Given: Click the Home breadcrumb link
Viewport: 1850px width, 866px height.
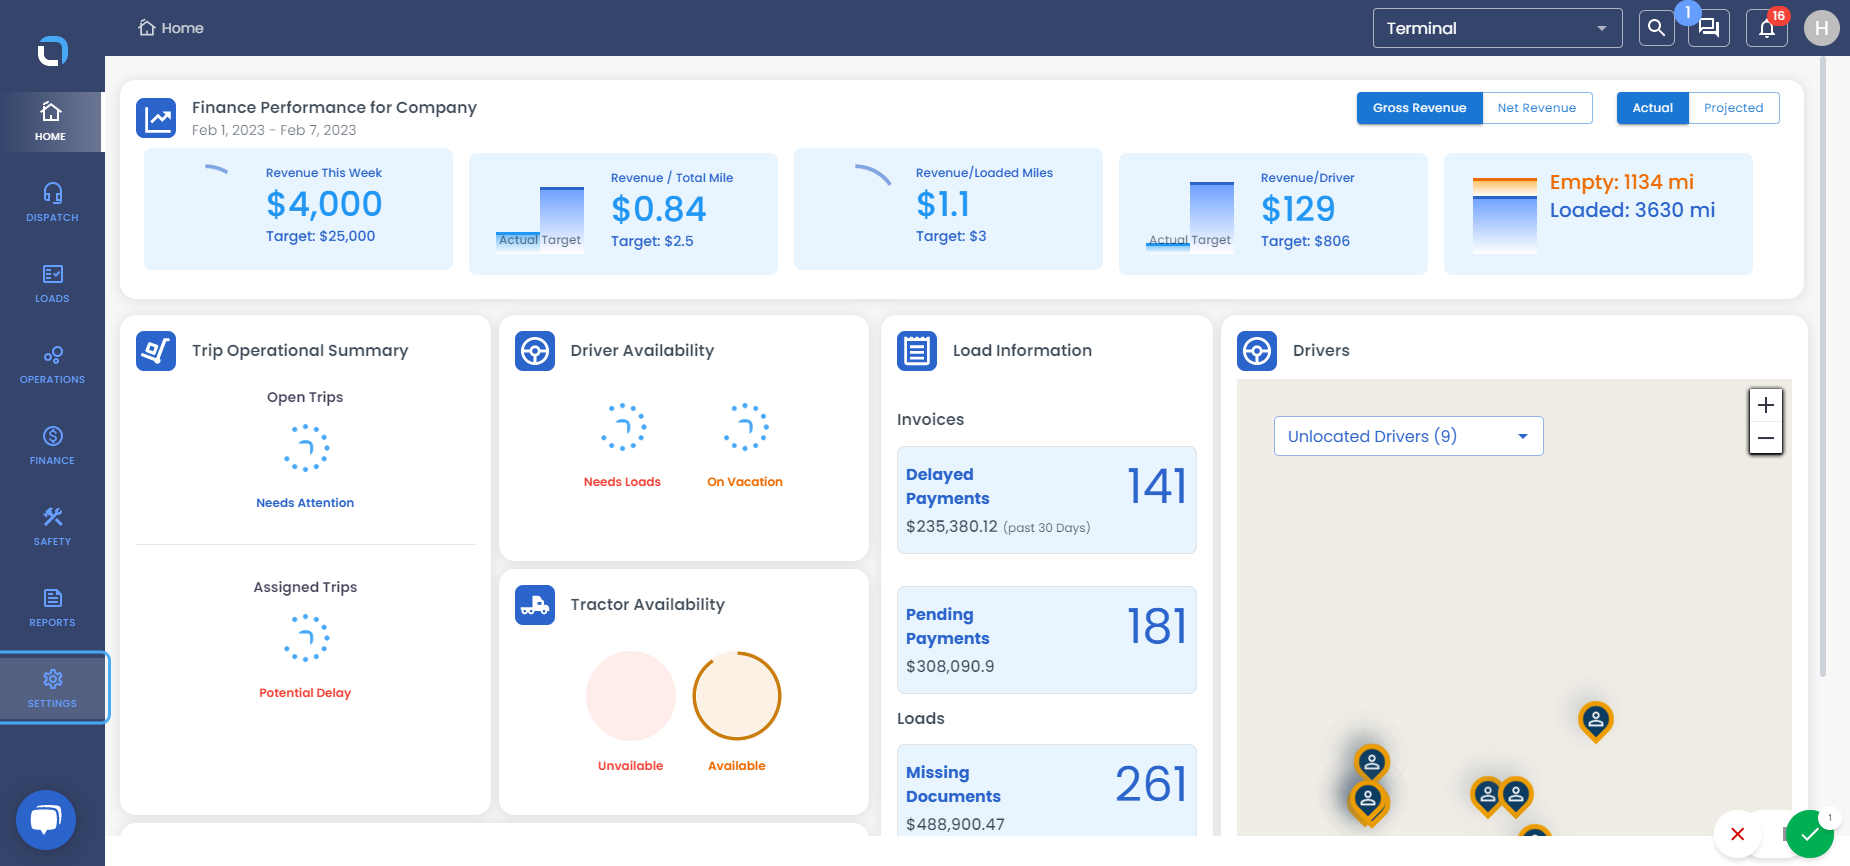Looking at the screenshot, I should [171, 28].
